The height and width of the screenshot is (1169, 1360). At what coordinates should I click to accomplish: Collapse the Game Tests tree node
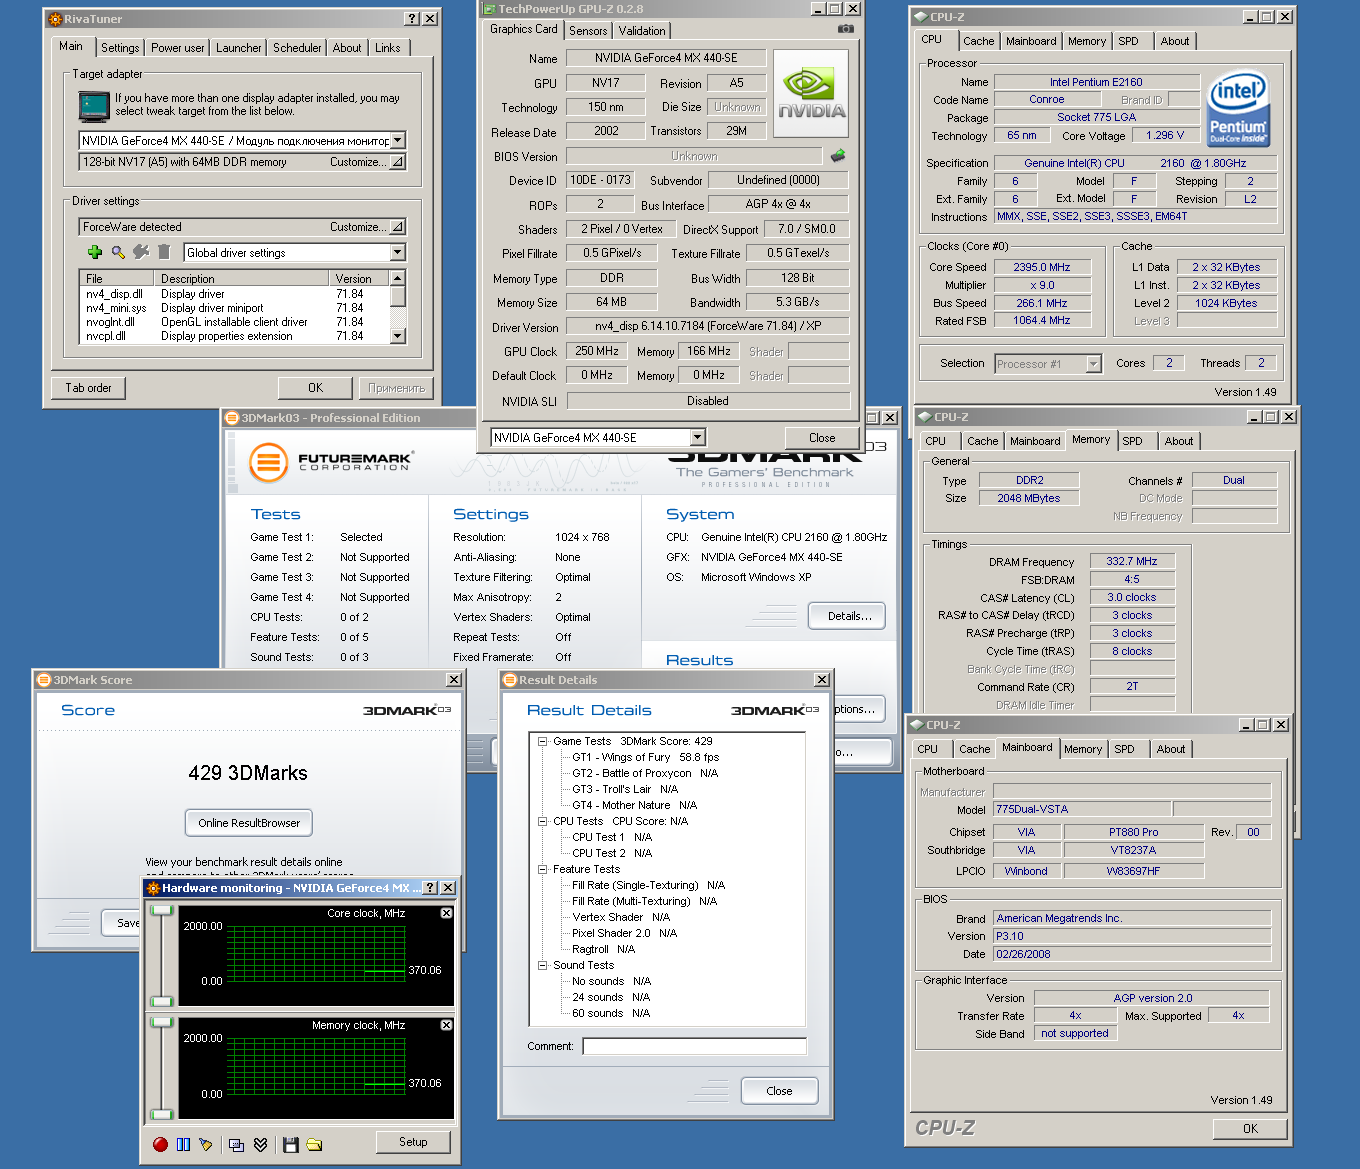(543, 741)
